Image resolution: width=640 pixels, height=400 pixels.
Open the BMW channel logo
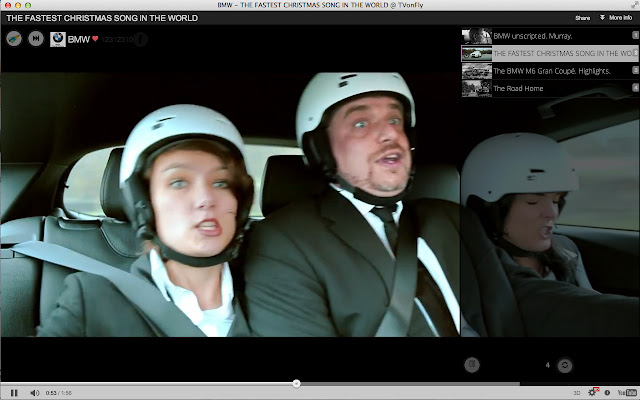pyautogui.click(x=58, y=39)
